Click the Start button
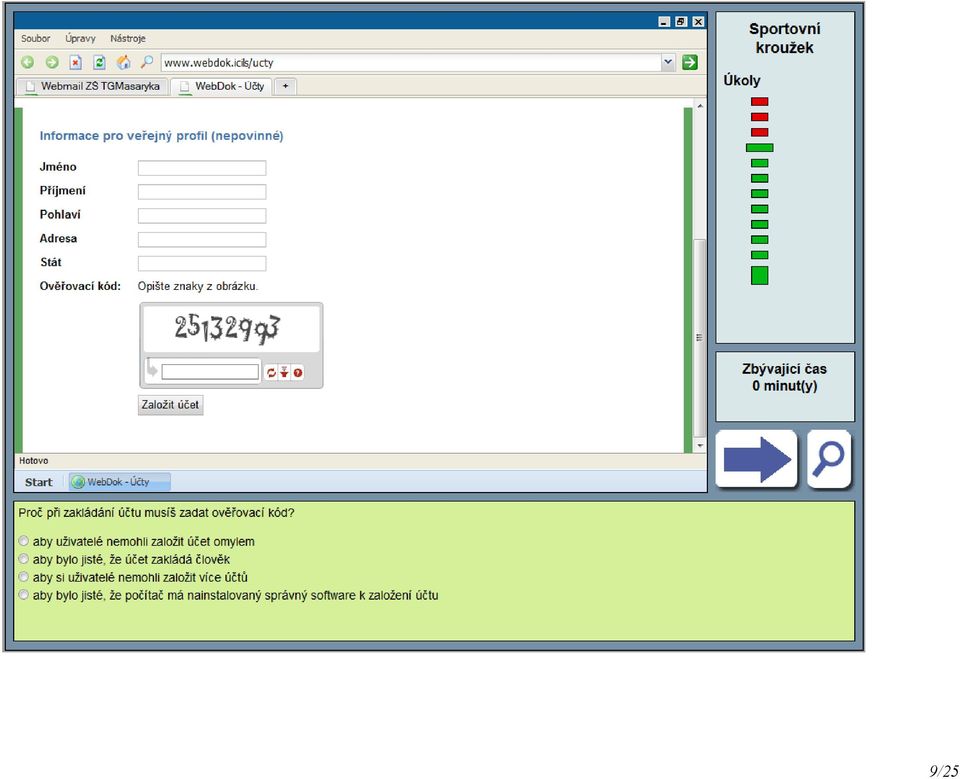Image resolution: width=960 pixels, height=779 pixels. coord(39,483)
